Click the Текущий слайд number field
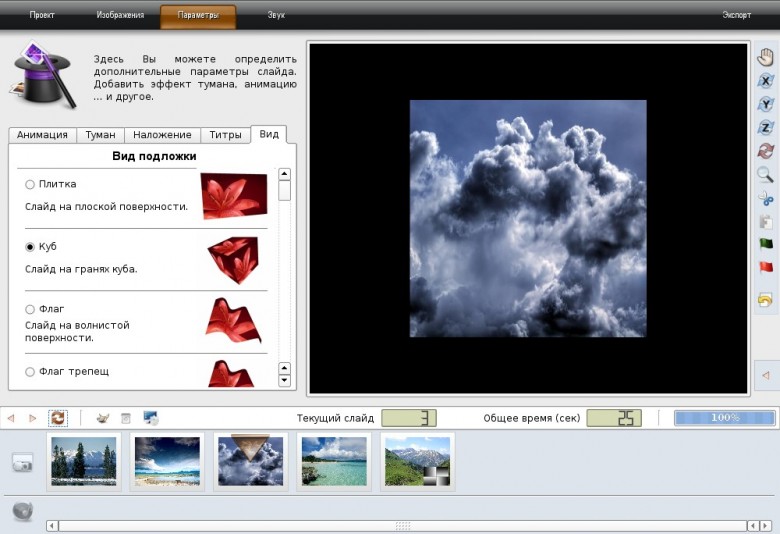This screenshot has width=780, height=534. 409,418
